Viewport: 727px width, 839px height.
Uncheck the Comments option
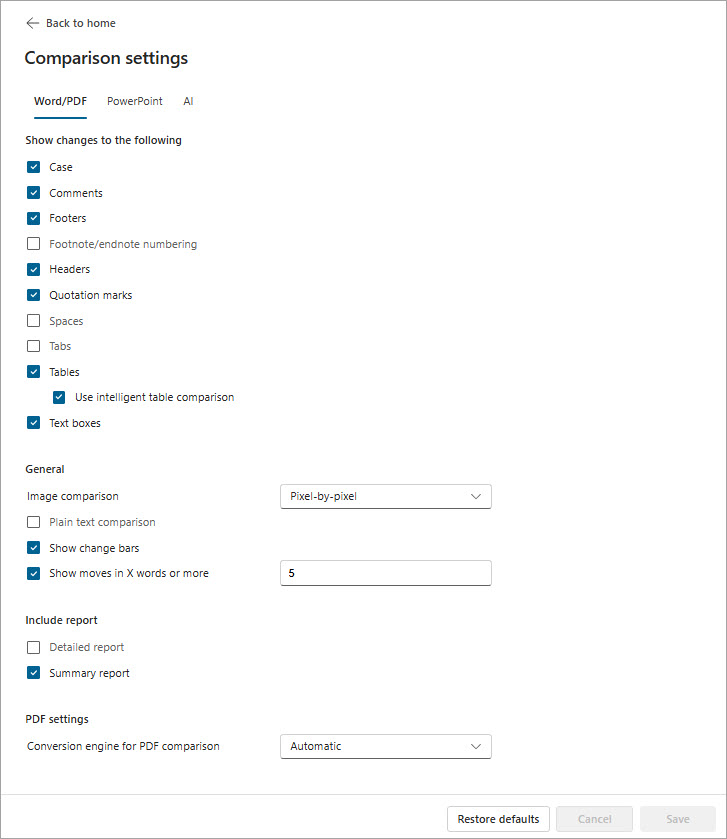click(33, 192)
